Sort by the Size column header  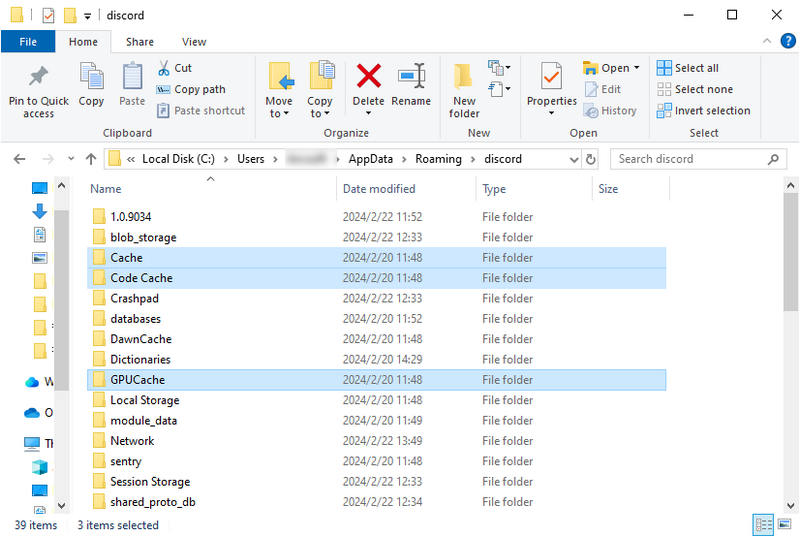tap(608, 189)
